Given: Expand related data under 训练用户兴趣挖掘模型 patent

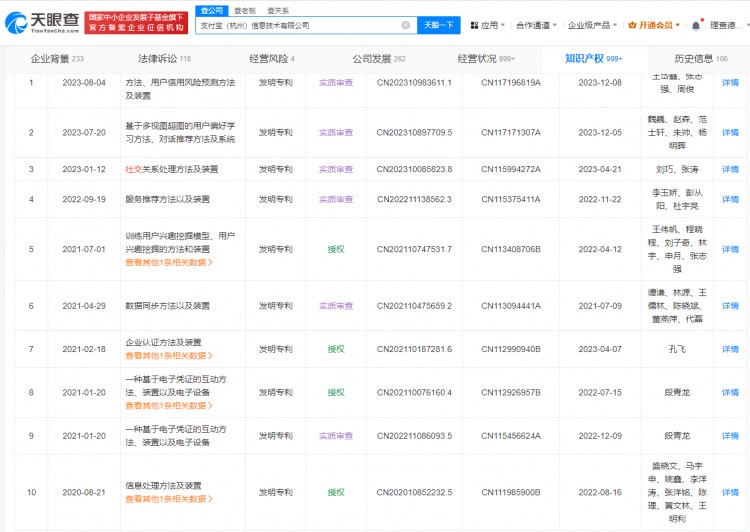Looking at the screenshot, I should 169,262.
